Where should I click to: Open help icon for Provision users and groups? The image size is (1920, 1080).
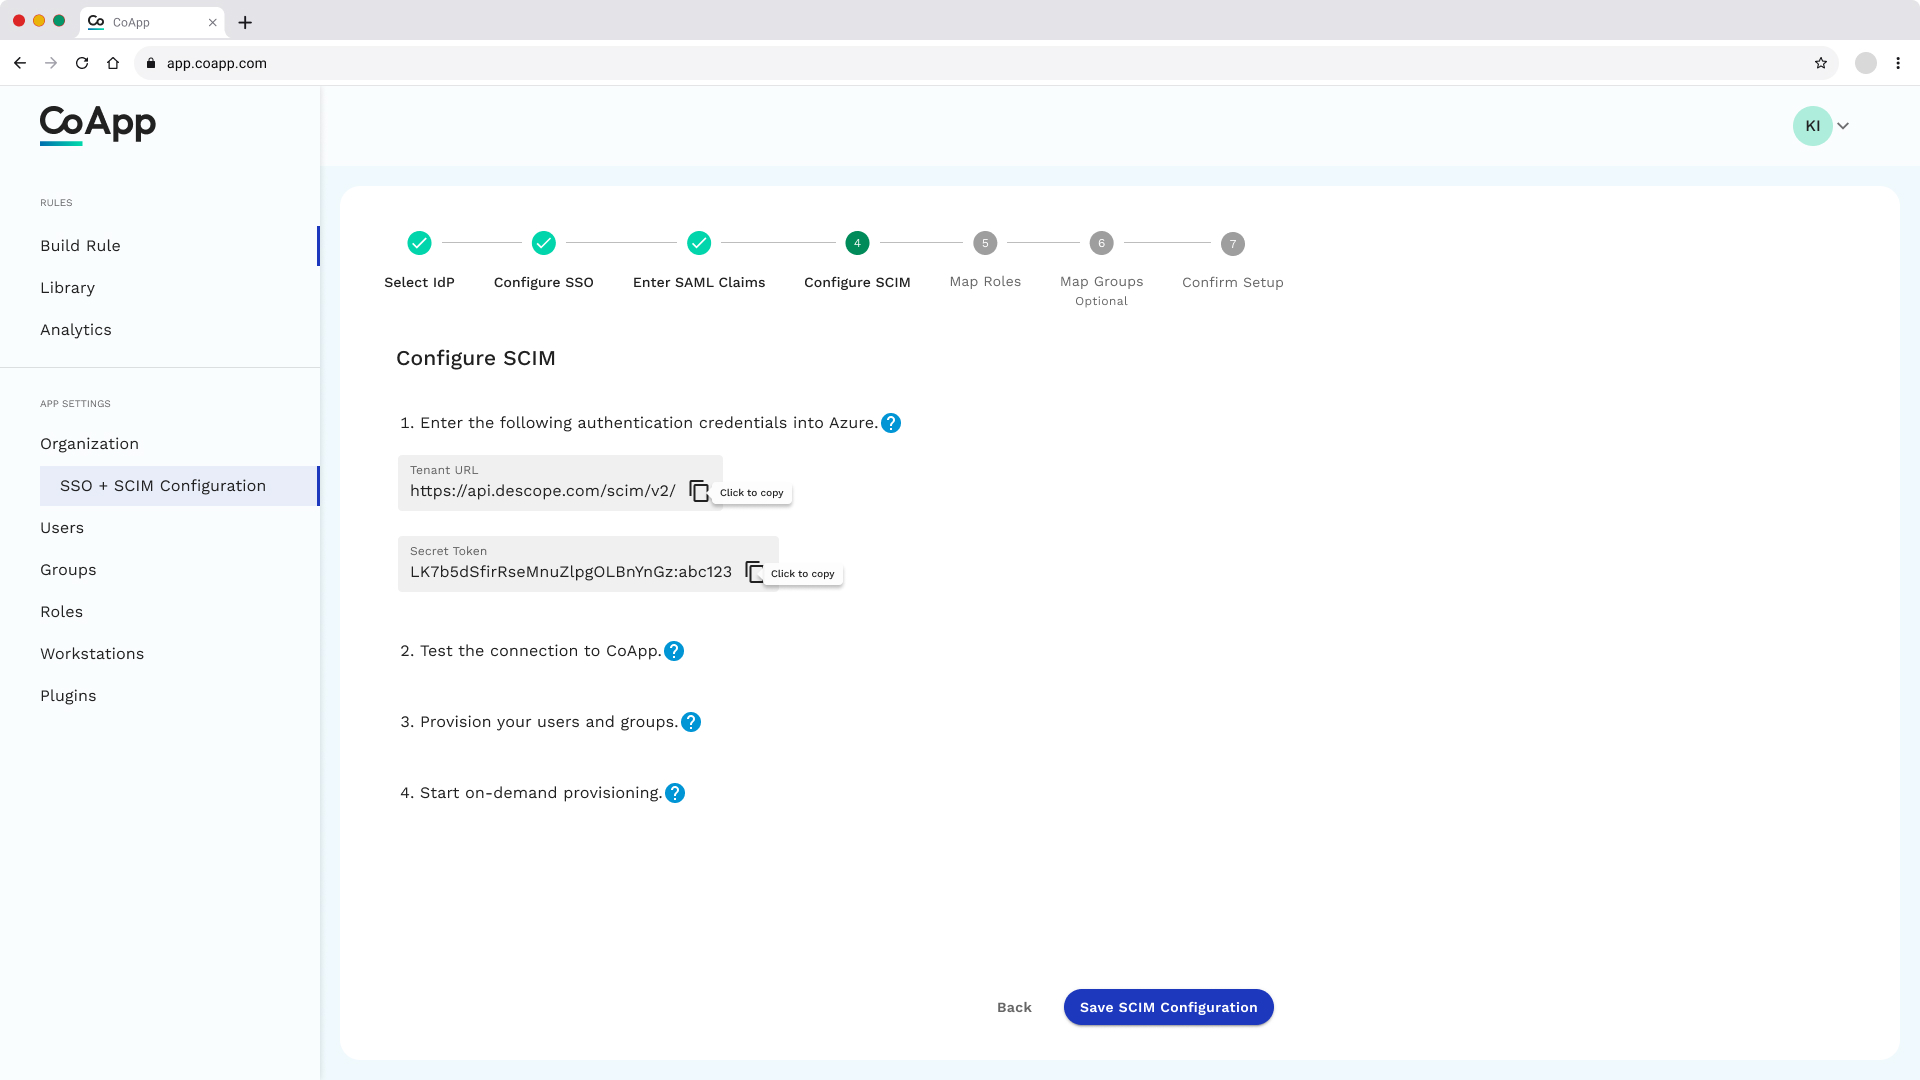point(691,722)
